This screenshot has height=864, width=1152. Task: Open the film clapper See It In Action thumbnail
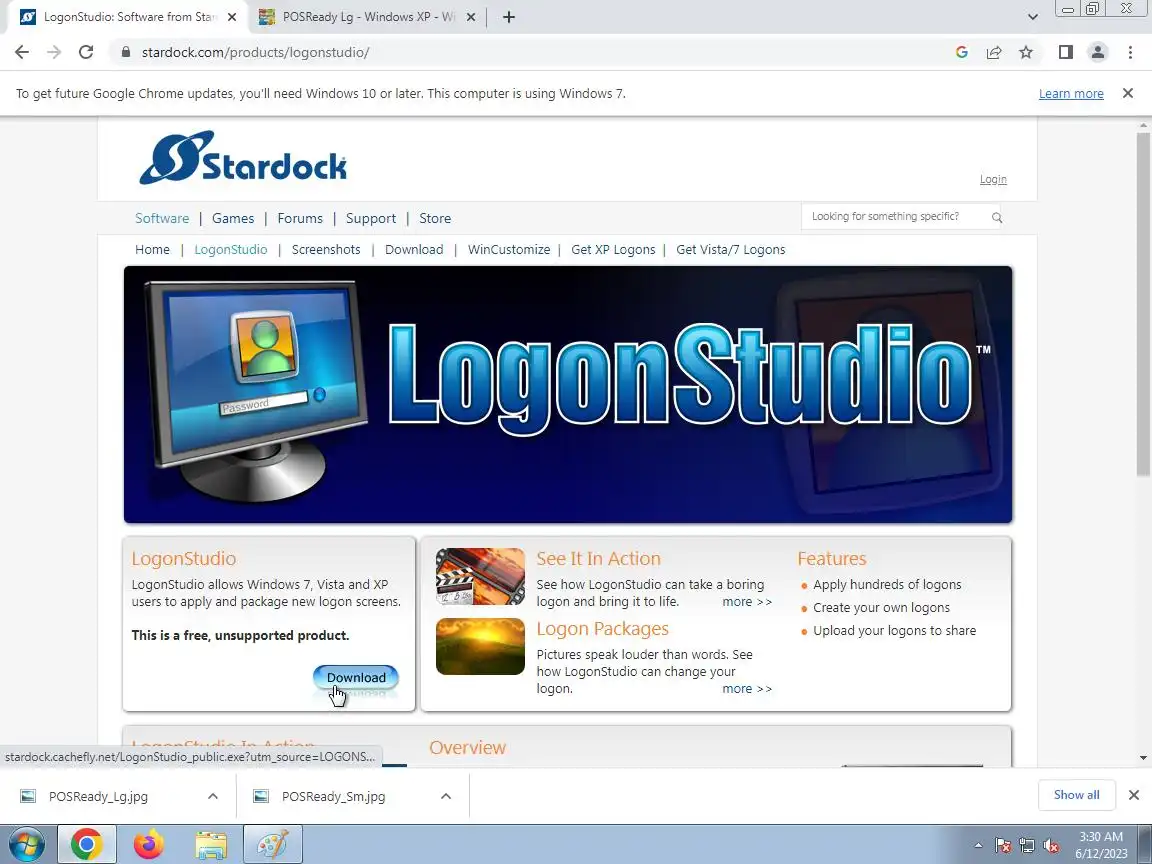coord(480,577)
